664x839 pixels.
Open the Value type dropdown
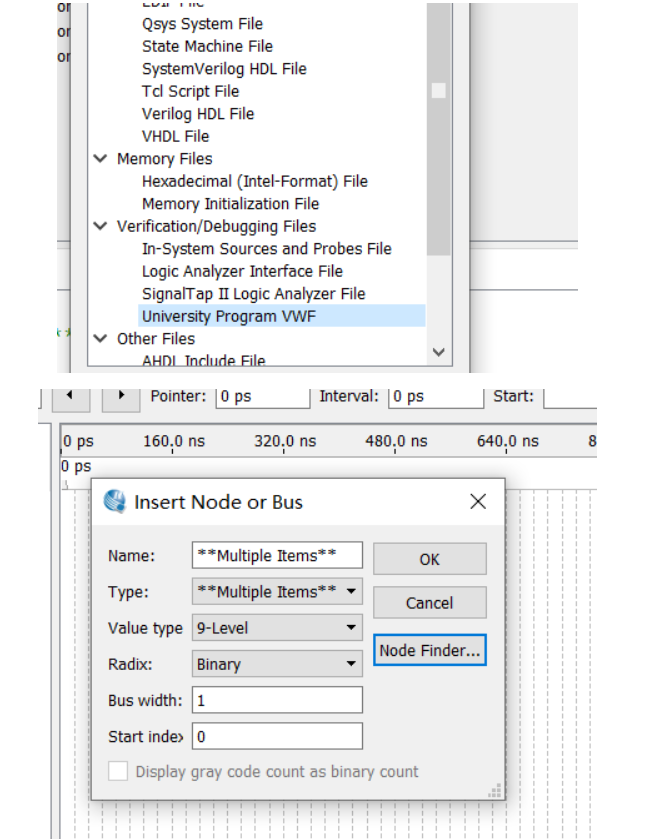pyautogui.click(x=277, y=628)
